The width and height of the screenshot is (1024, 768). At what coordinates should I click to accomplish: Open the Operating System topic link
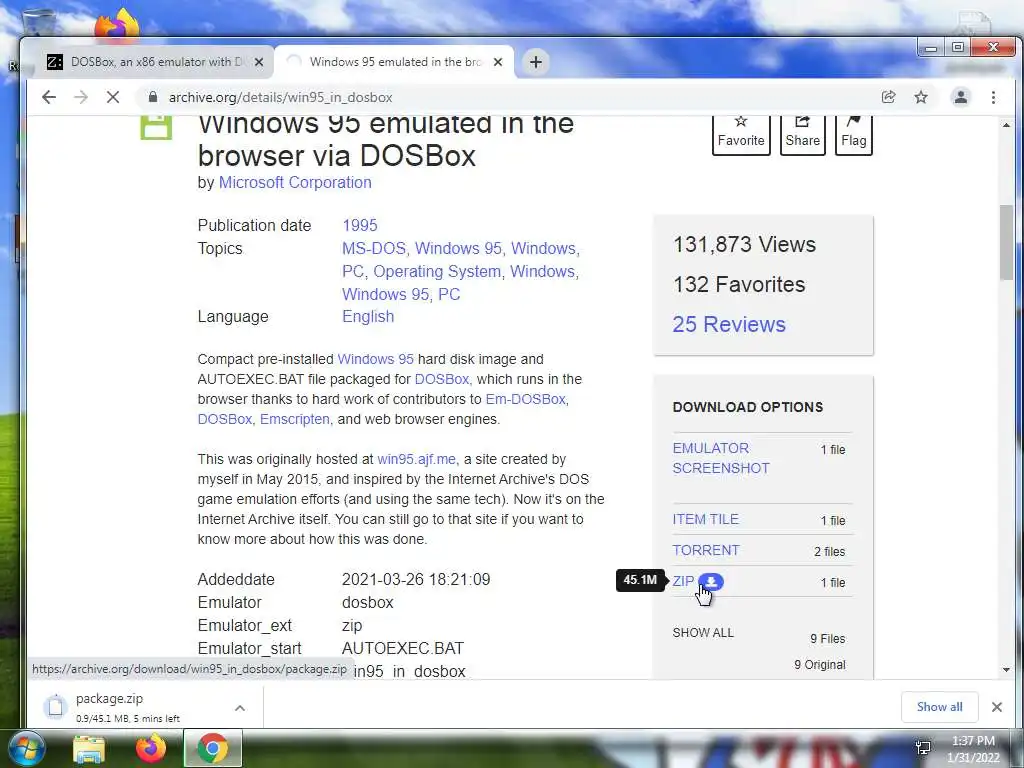click(x=437, y=272)
